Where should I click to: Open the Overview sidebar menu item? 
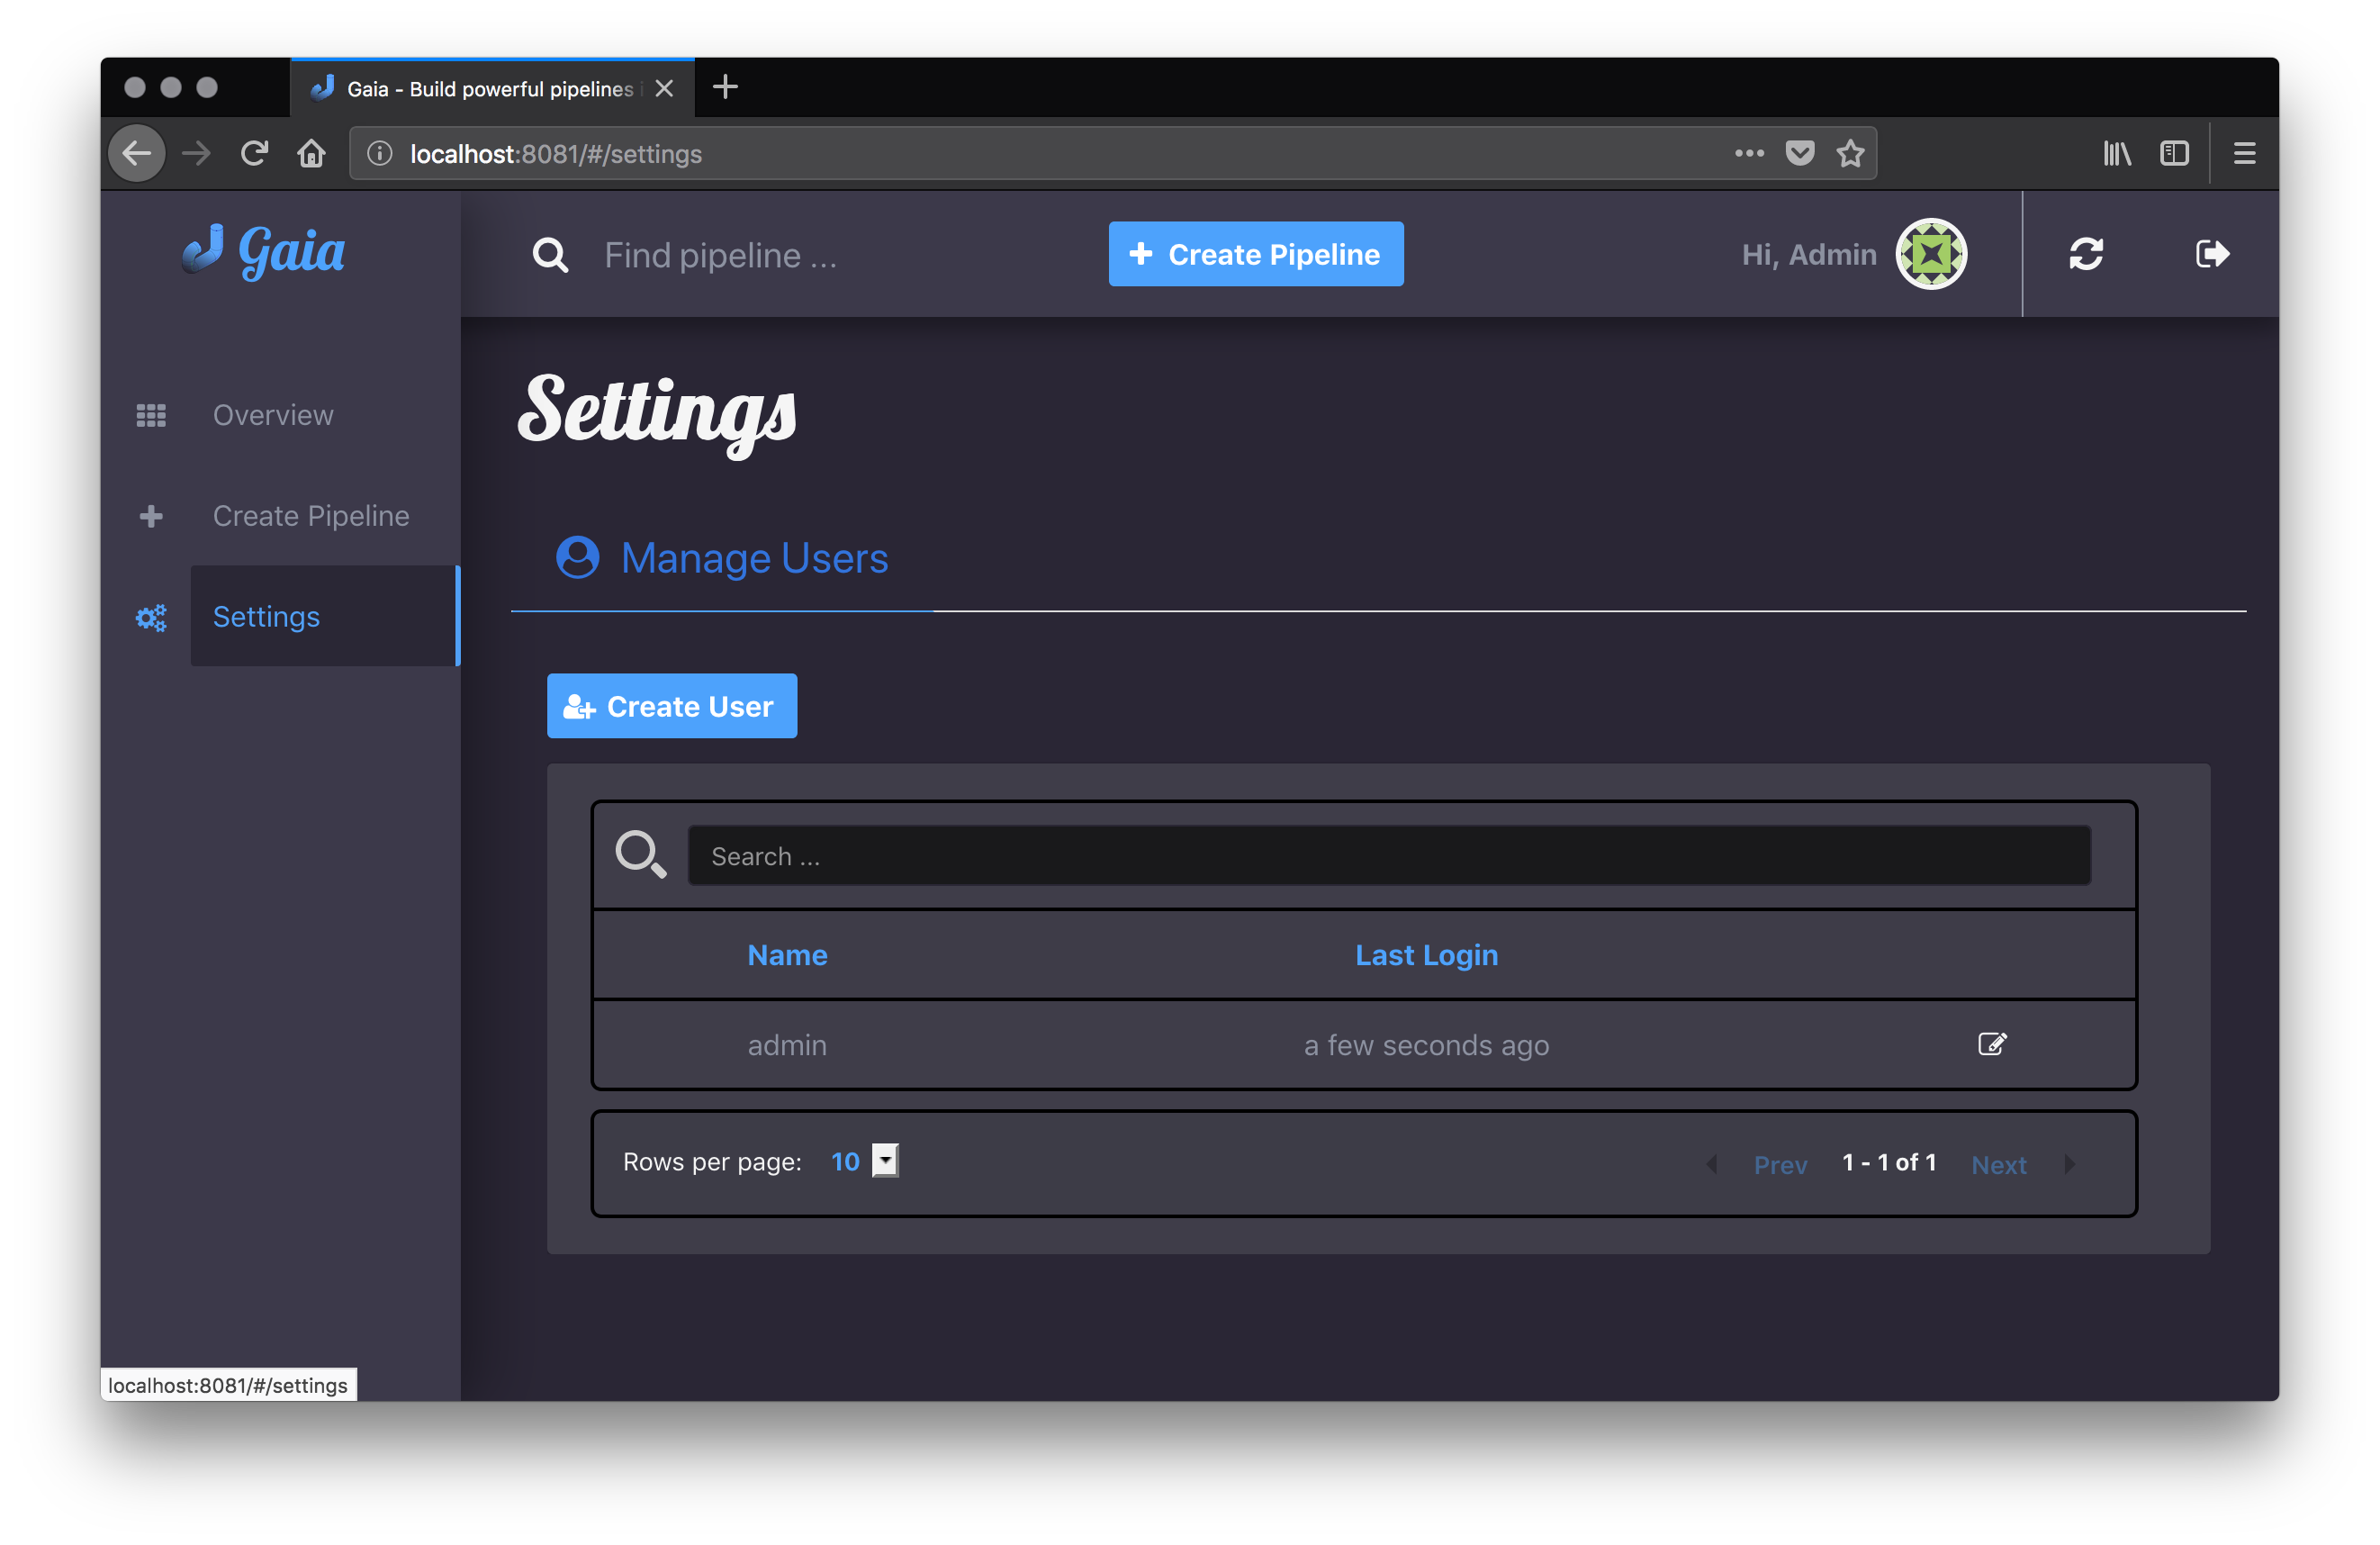tap(273, 415)
